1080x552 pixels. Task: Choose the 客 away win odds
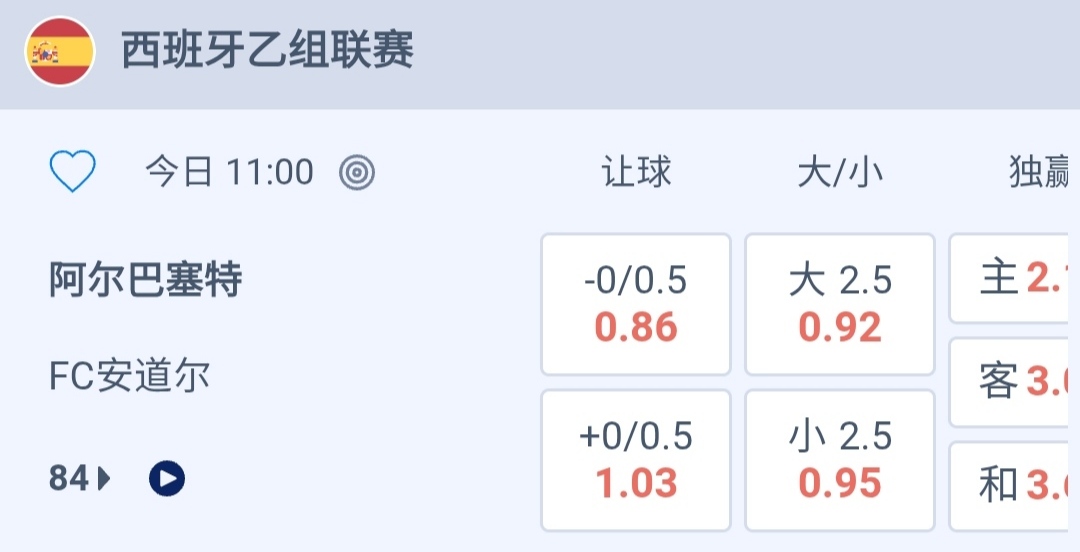pos(1015,382)
